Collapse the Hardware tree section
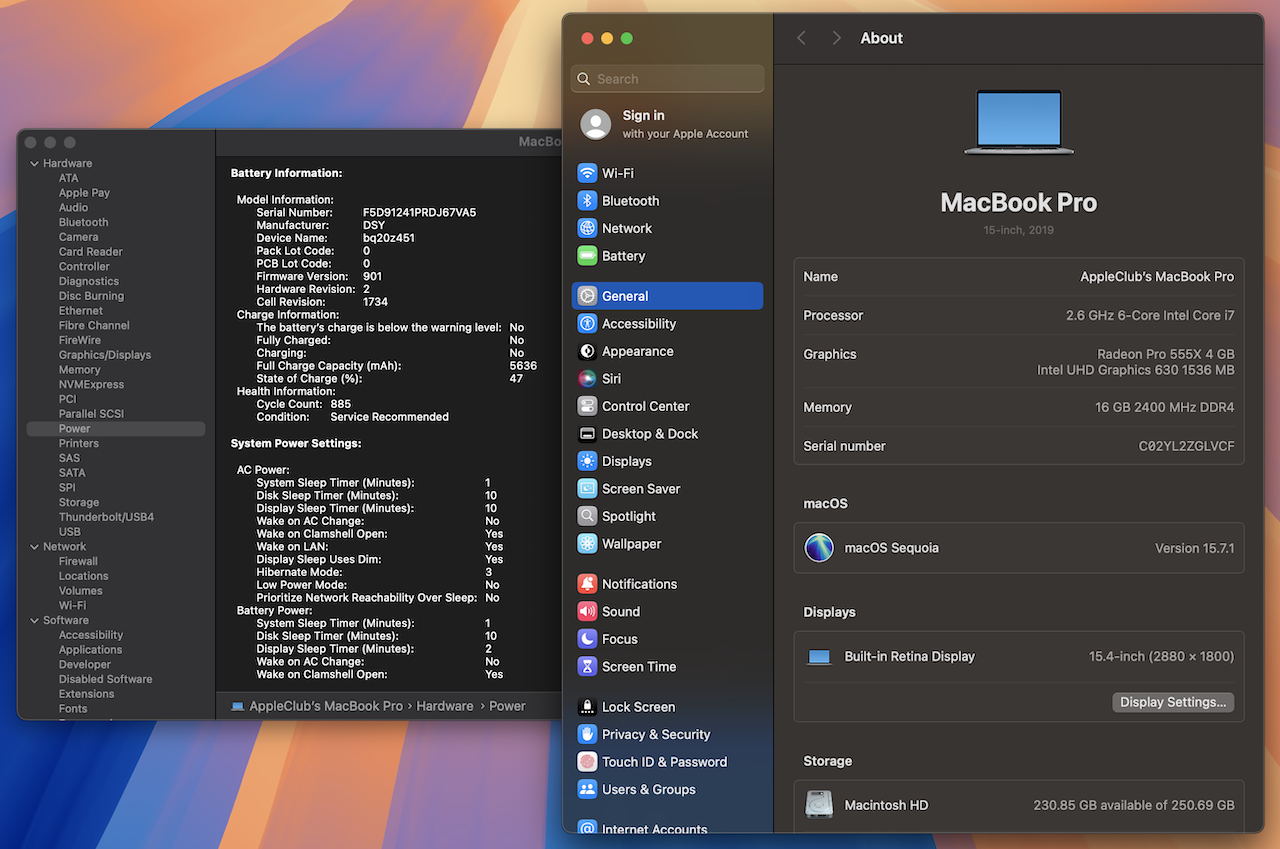The image size is (1280, 849). tap(34, 164)
